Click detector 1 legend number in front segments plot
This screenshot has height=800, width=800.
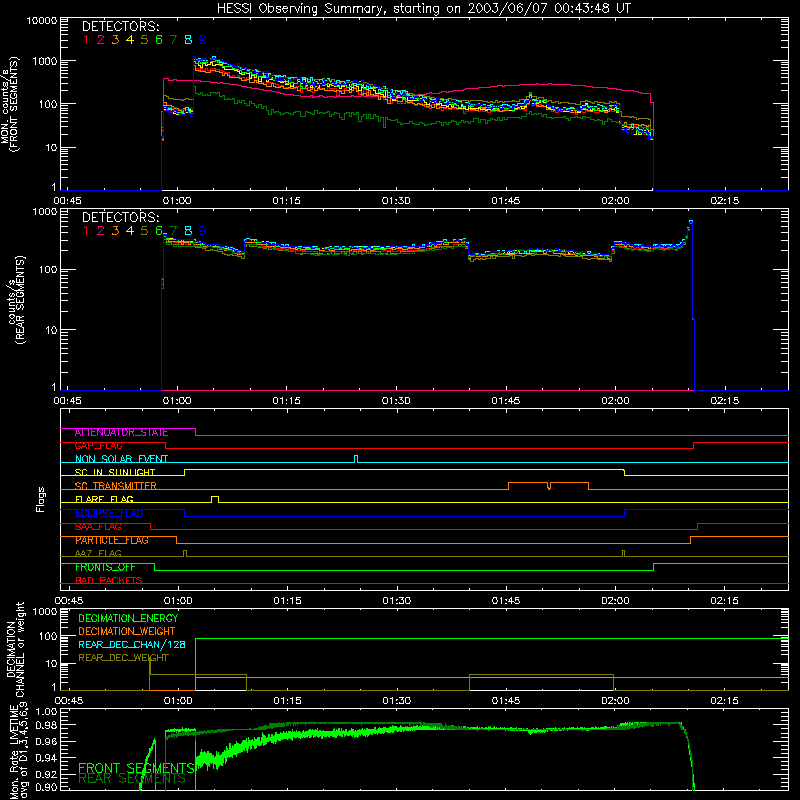click(x=86, y=40)
